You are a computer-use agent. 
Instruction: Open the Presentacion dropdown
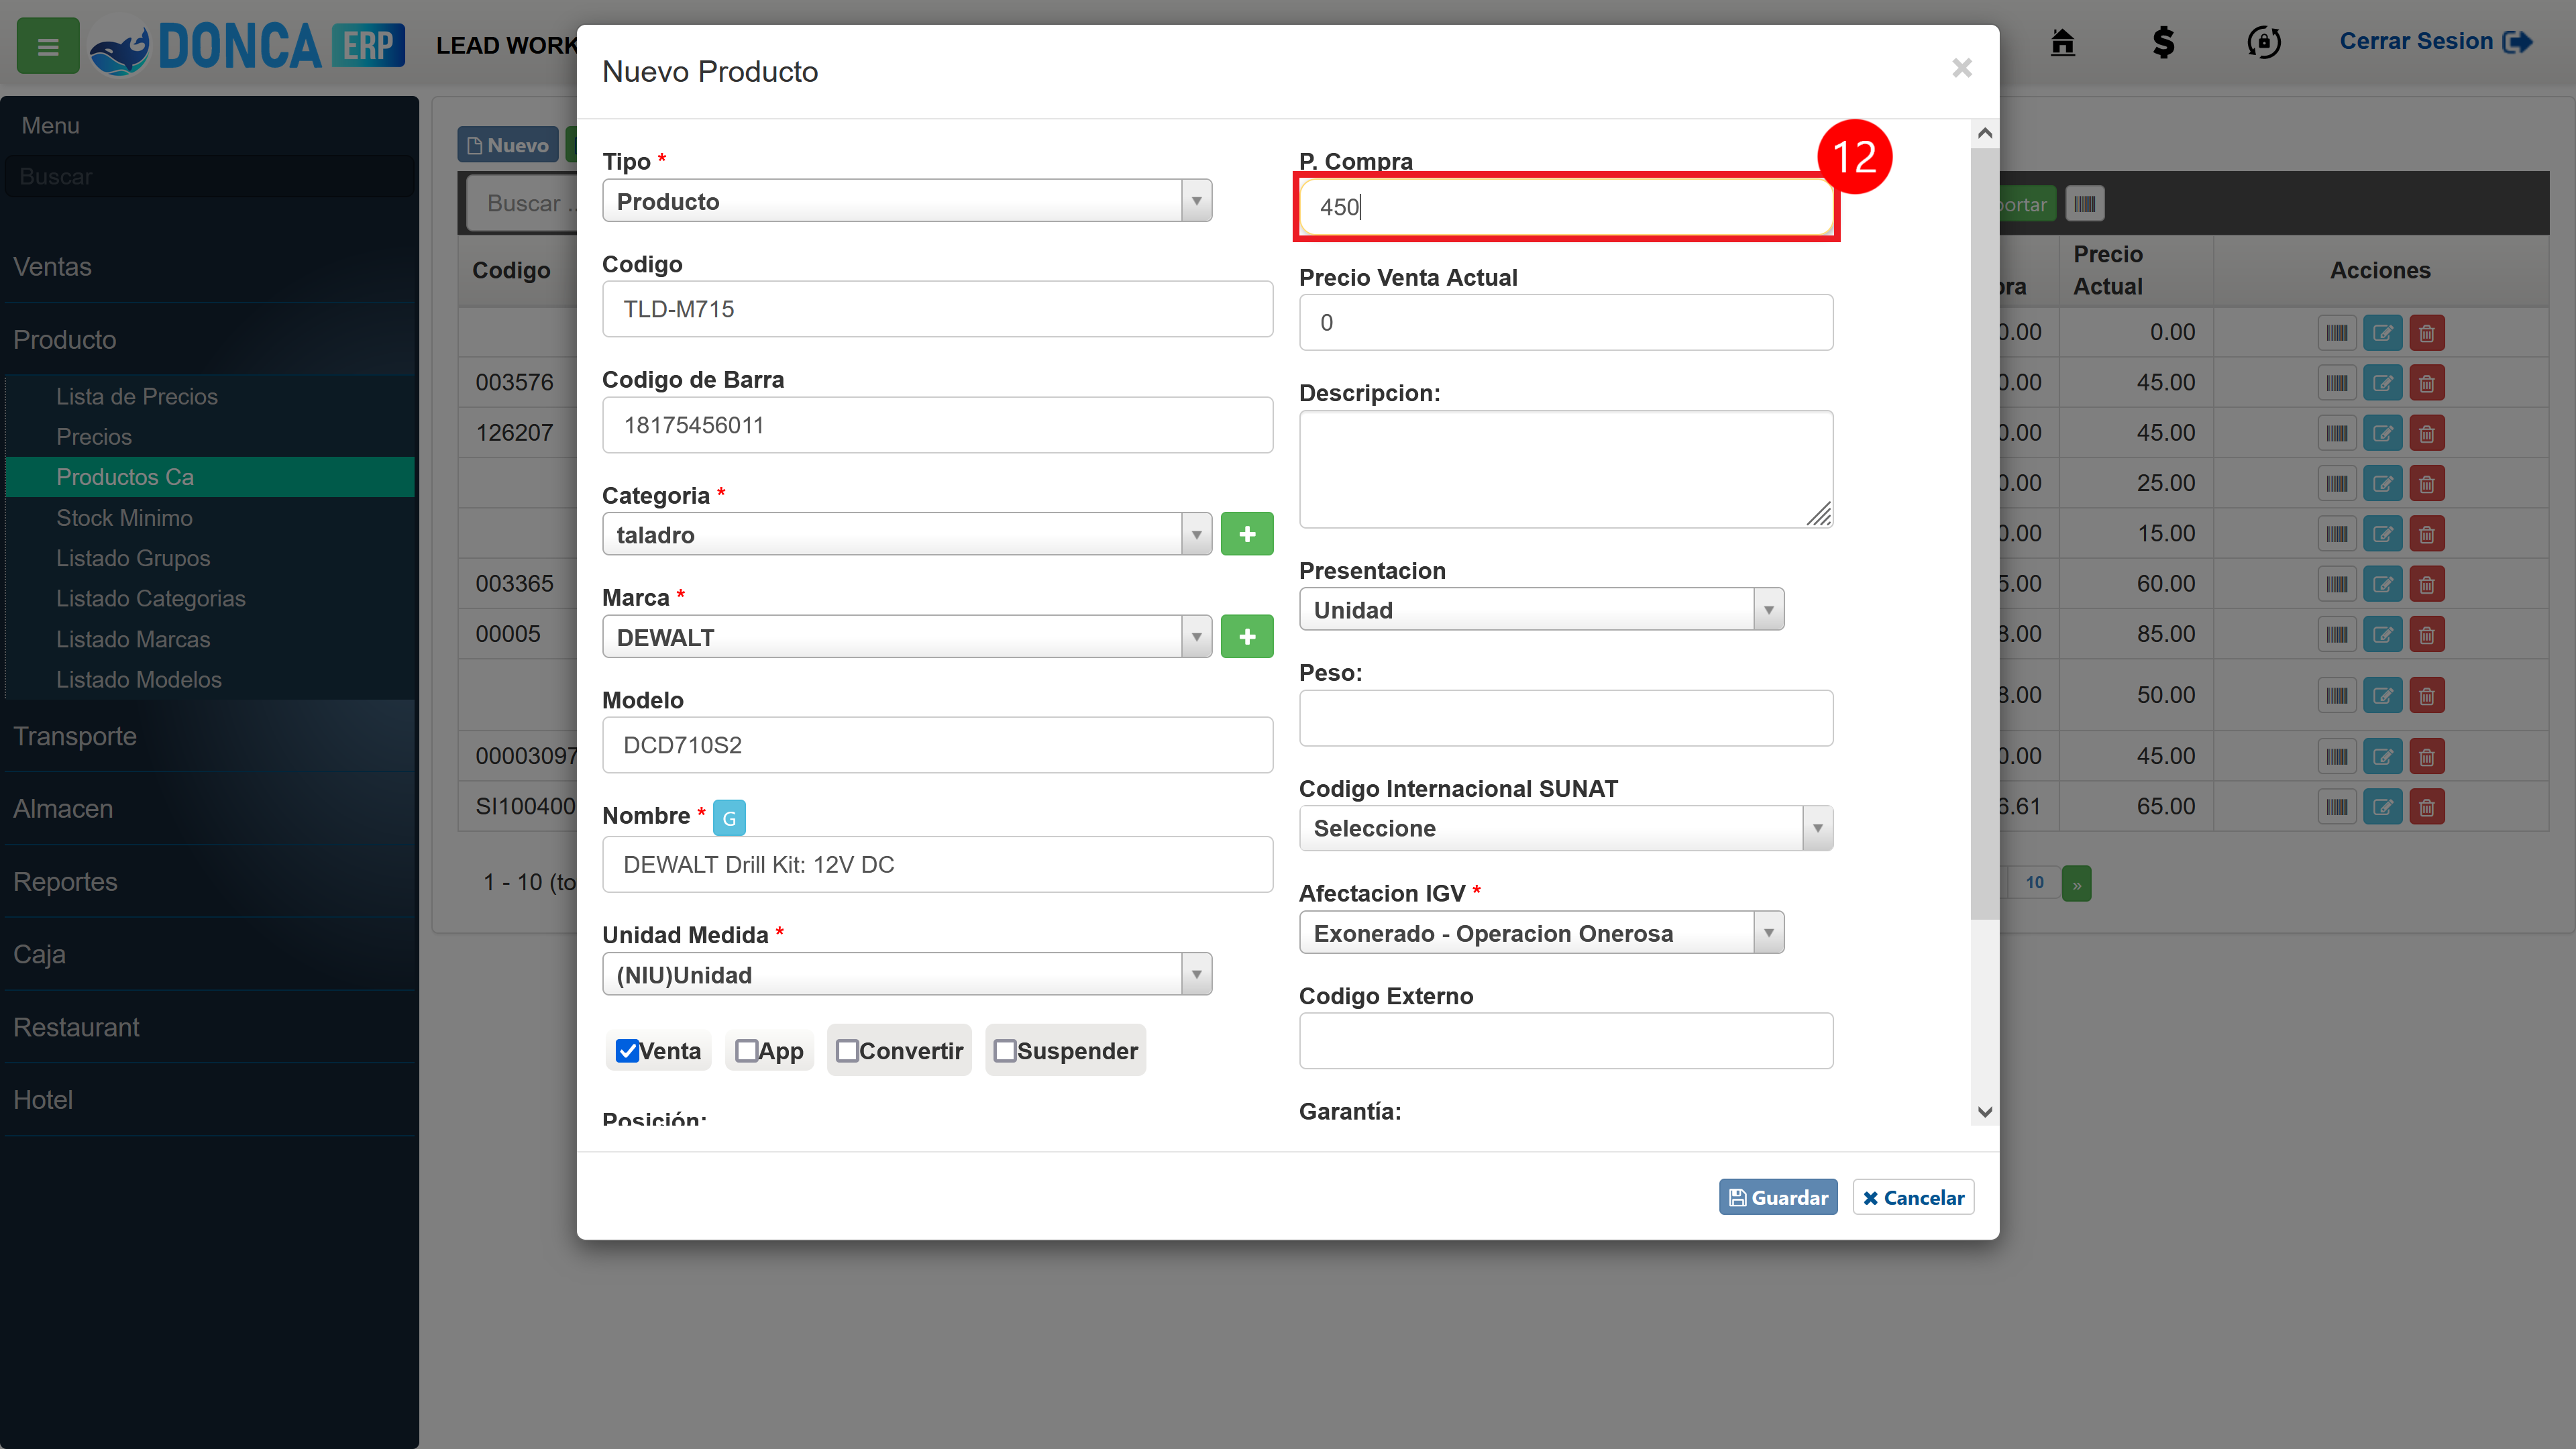tap(1541, 609)
